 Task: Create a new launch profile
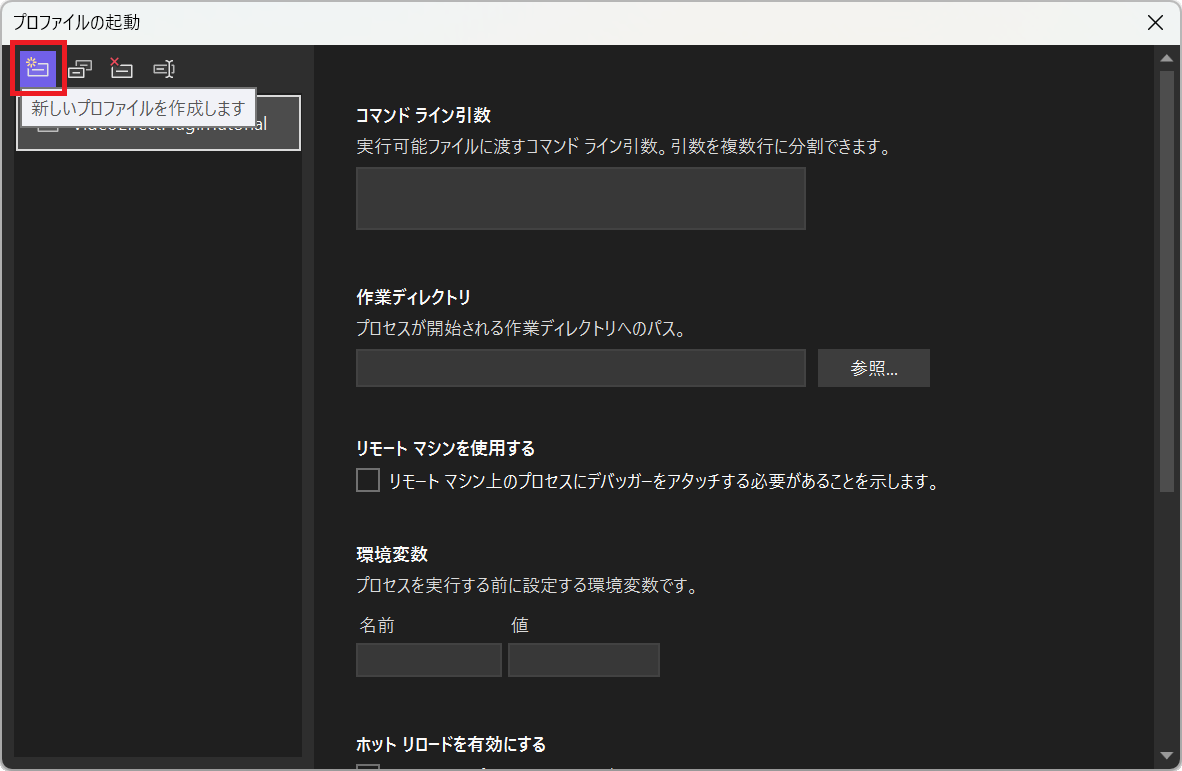coord(38,69)
